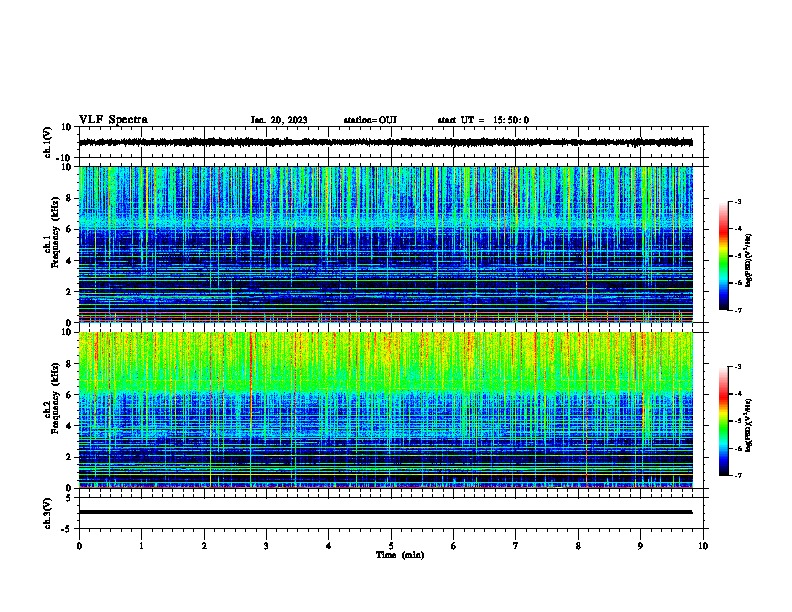Click the ch.1 voltage waveform trace
Viewport: 792px width, 612px height.
click(x=385, y=142)
